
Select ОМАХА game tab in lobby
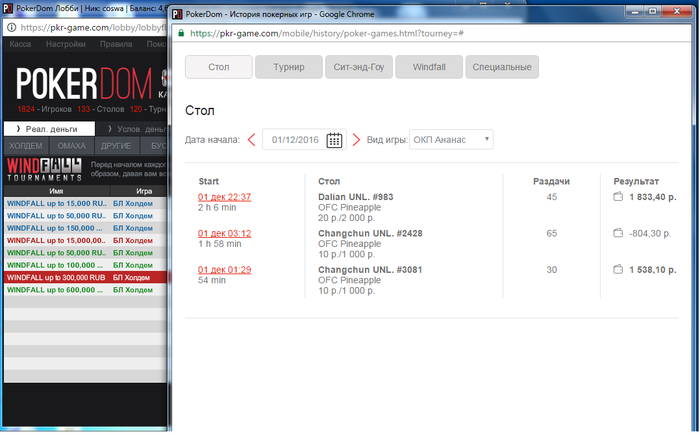(x=71, y=146)
